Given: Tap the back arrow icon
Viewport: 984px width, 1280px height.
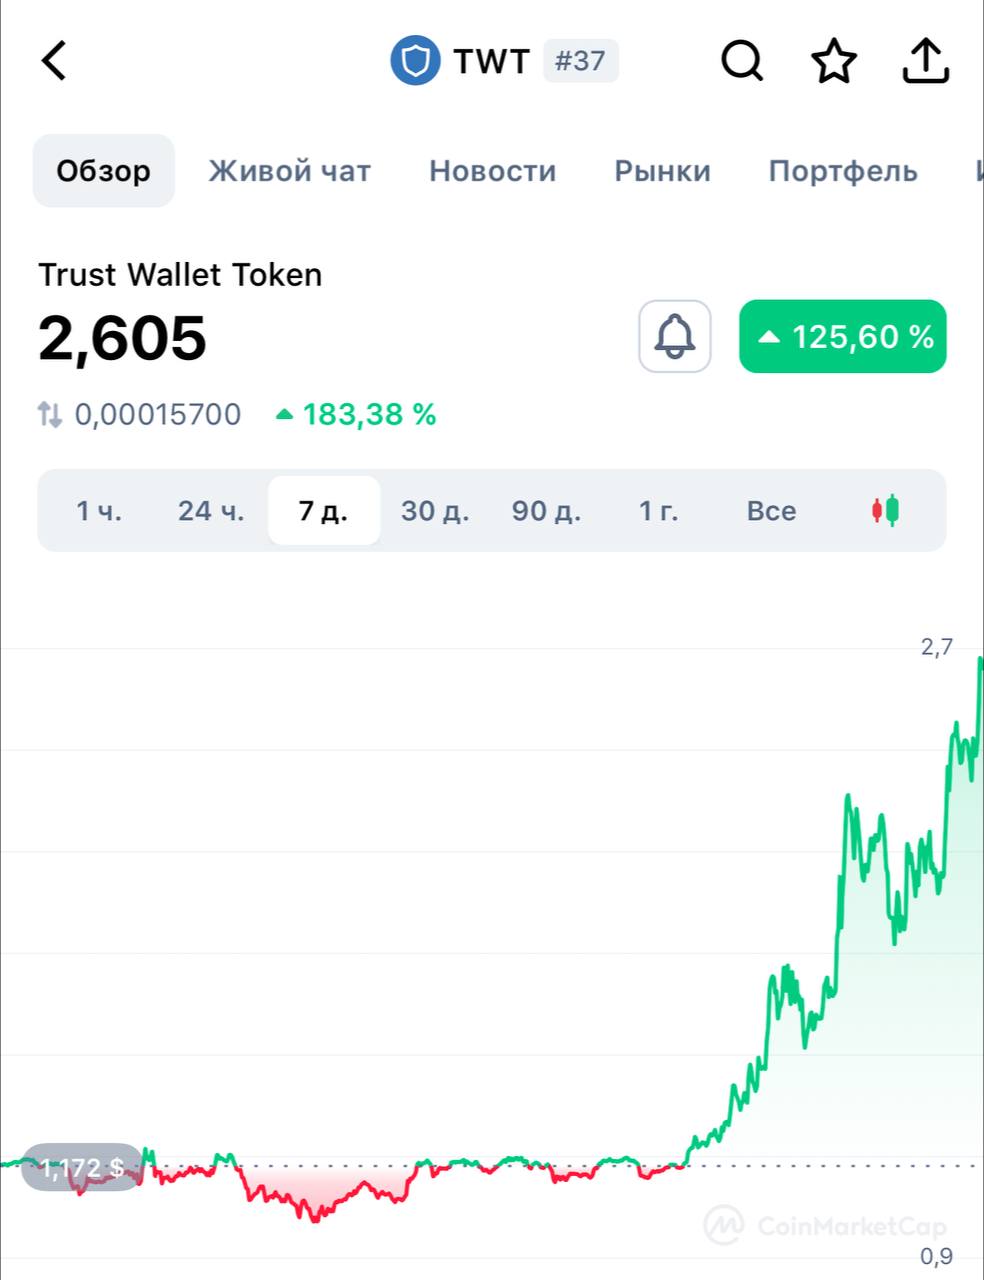Looking at the screenshot, I should tap(54, 60).
